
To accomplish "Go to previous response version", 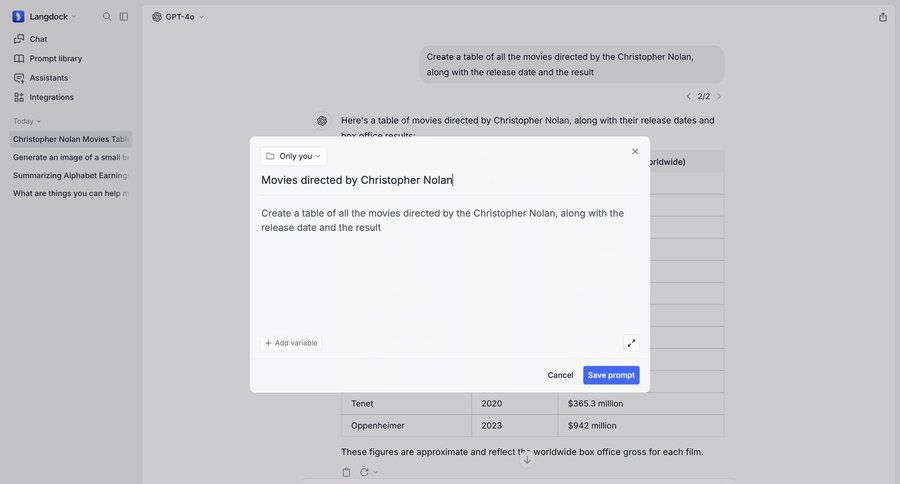I will click(x=688, y=97).
